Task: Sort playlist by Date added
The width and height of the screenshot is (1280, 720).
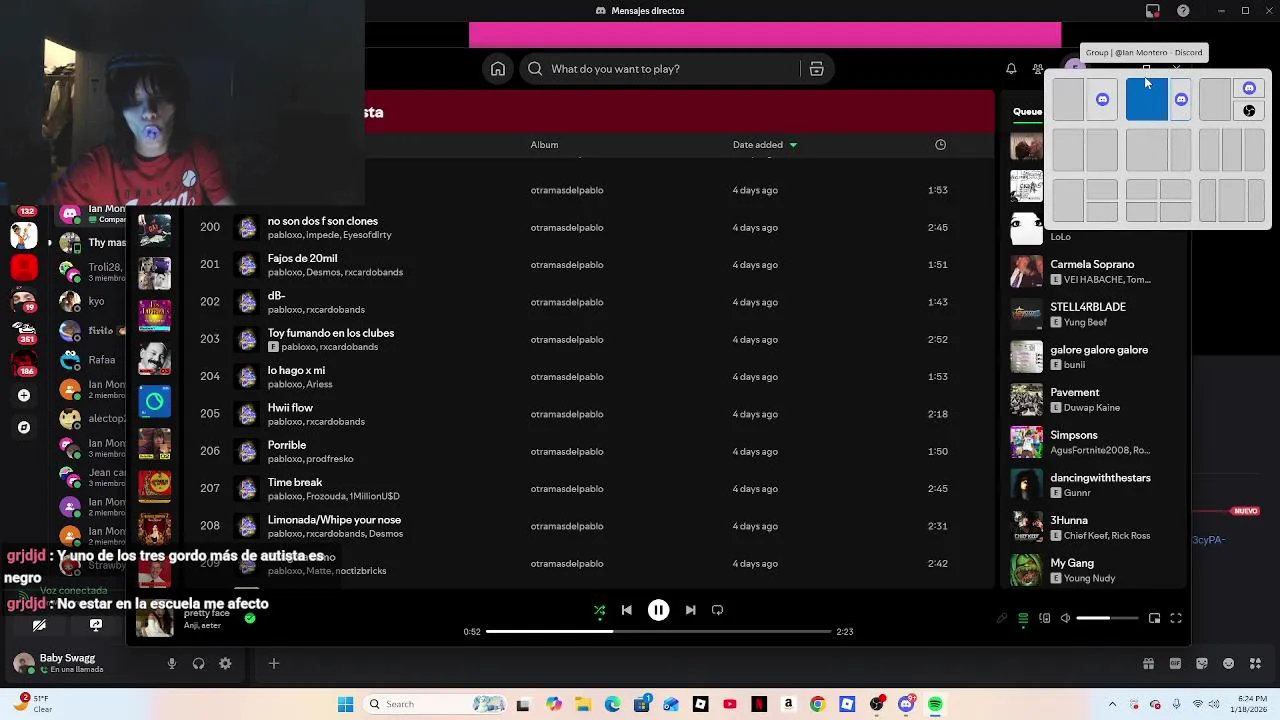Action: [x=765, y=145]
